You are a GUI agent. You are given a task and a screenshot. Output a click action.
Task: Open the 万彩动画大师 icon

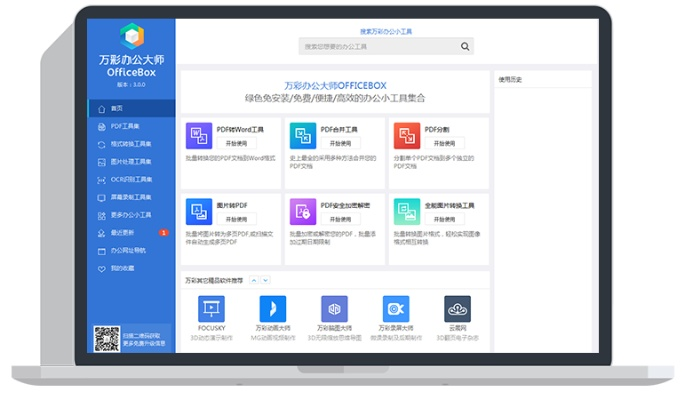pyautogui.click(x=272, y=308)
